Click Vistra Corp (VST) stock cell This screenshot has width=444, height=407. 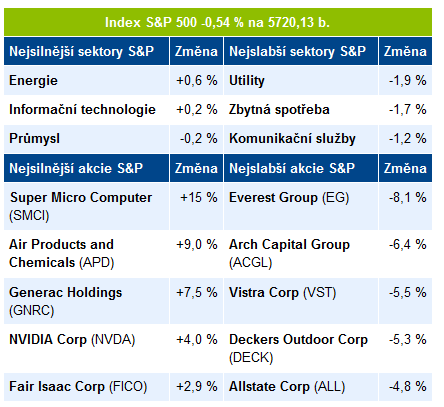pos(301,301)
